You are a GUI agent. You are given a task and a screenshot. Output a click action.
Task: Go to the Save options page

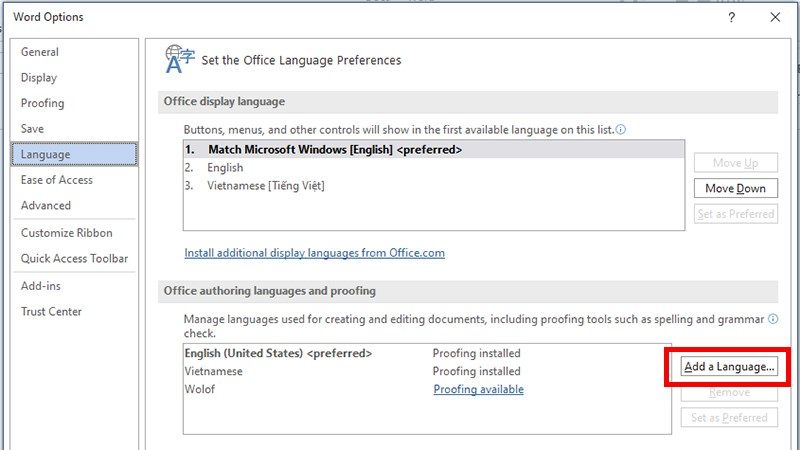point(74,129)
